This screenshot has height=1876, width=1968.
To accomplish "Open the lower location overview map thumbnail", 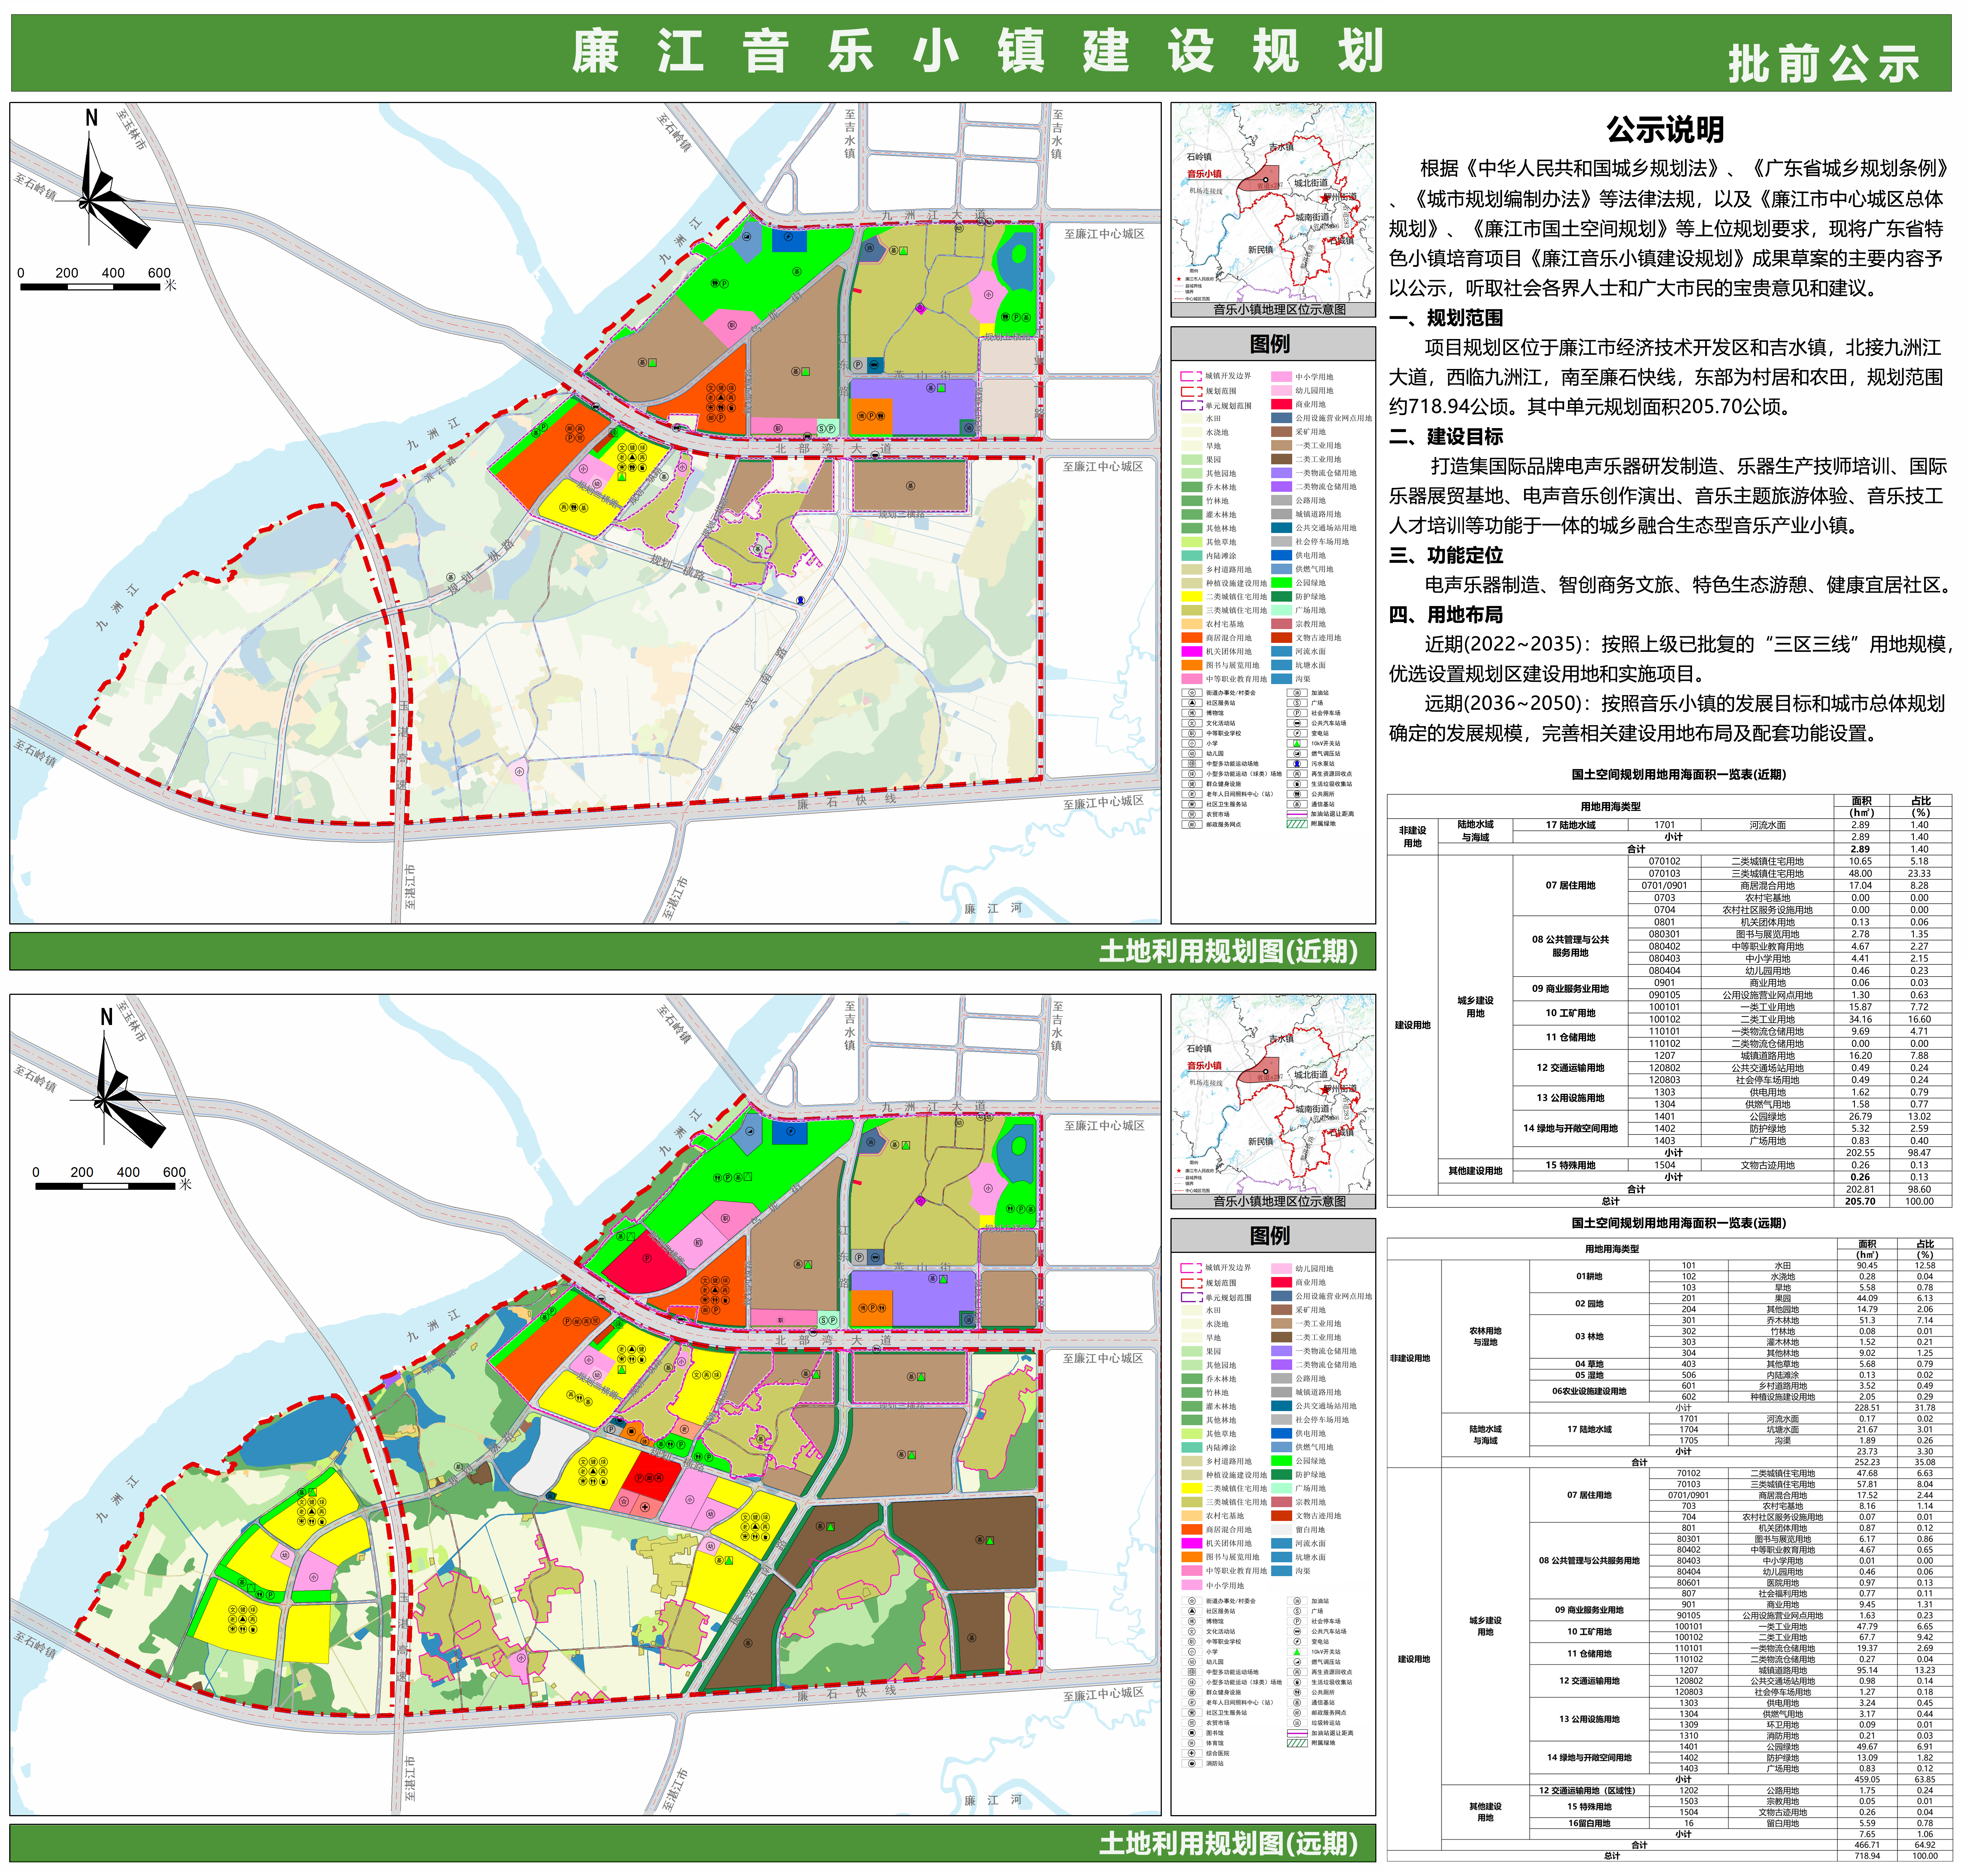I will click(1273, 1097).
